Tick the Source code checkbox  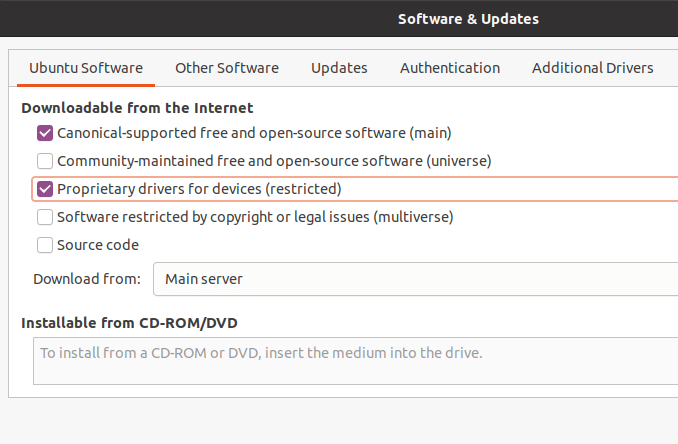coord(45,245)
